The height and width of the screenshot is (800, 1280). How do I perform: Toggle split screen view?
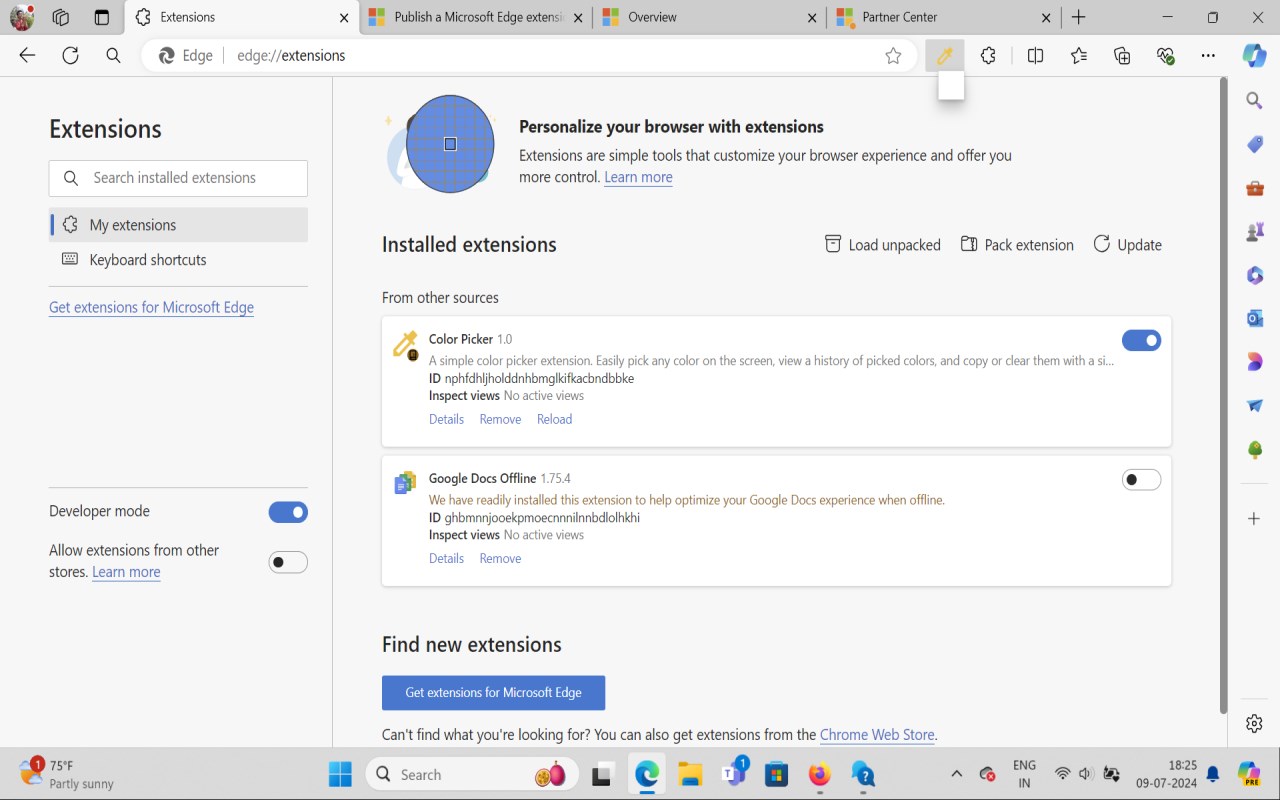tap(1035, 56)
